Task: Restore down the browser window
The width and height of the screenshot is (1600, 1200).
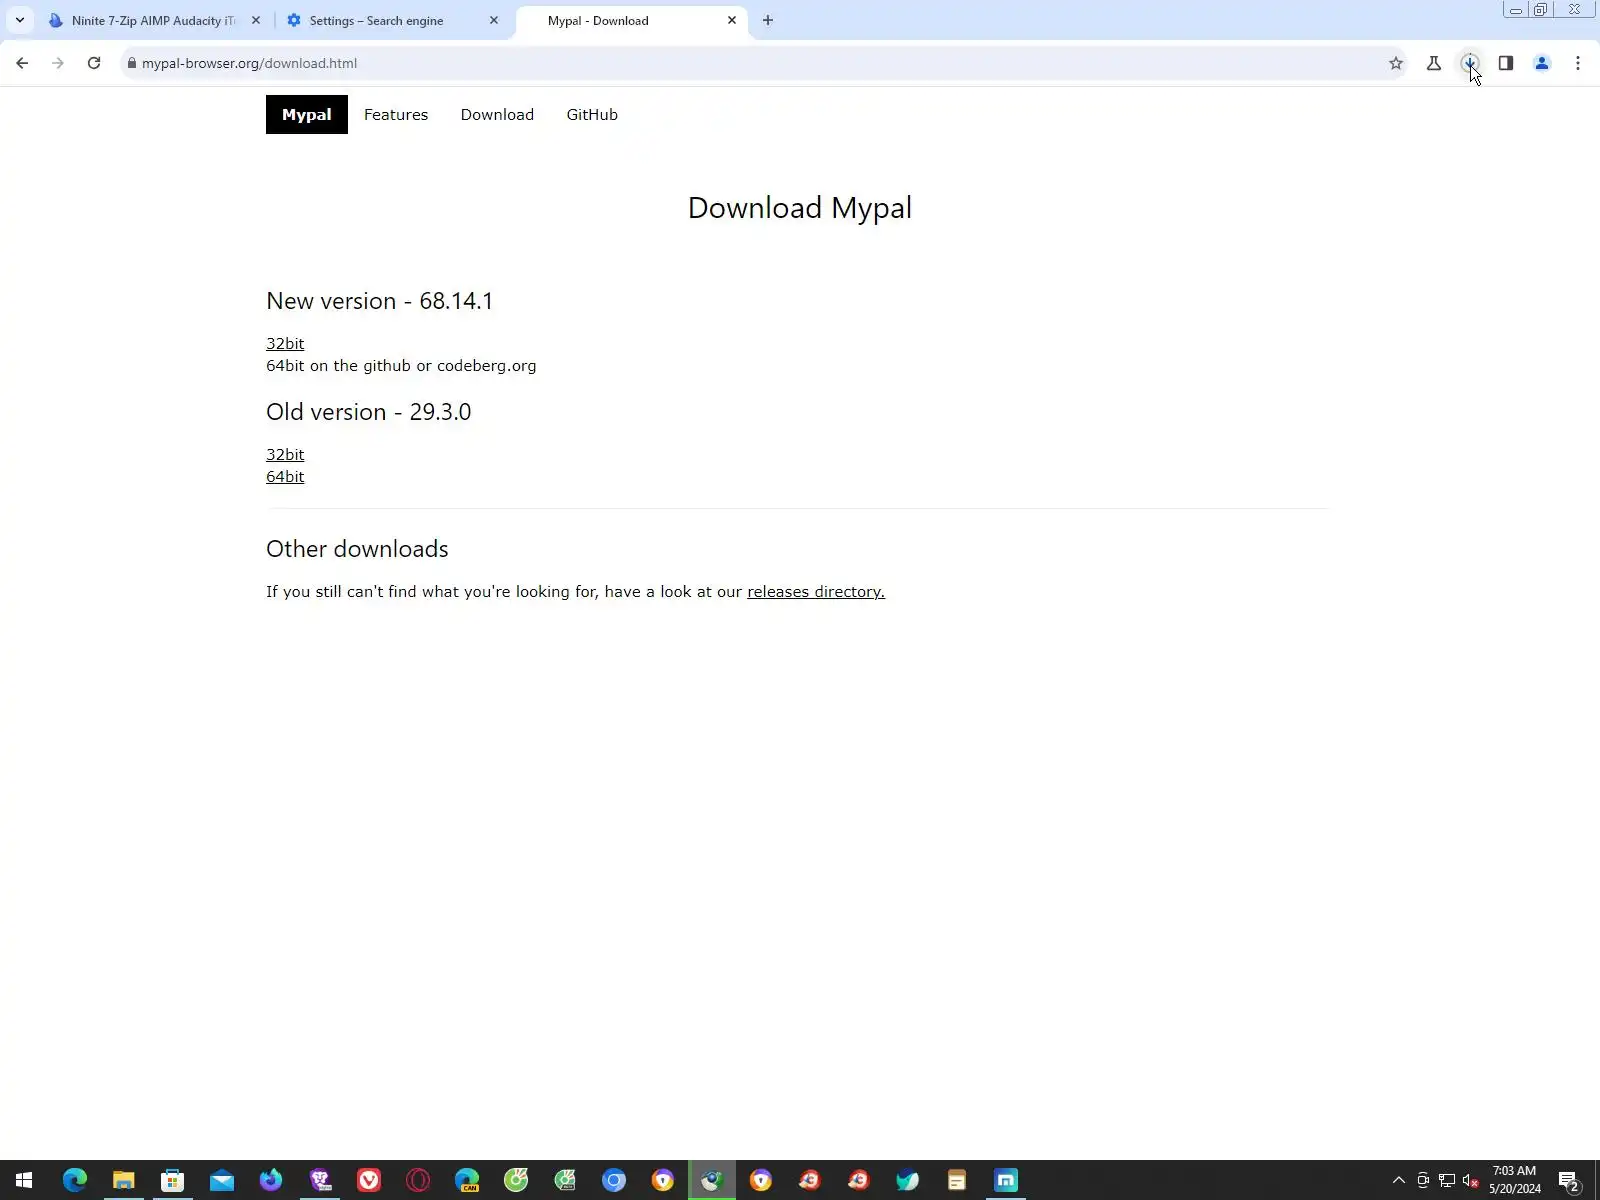Action: 1541,10
